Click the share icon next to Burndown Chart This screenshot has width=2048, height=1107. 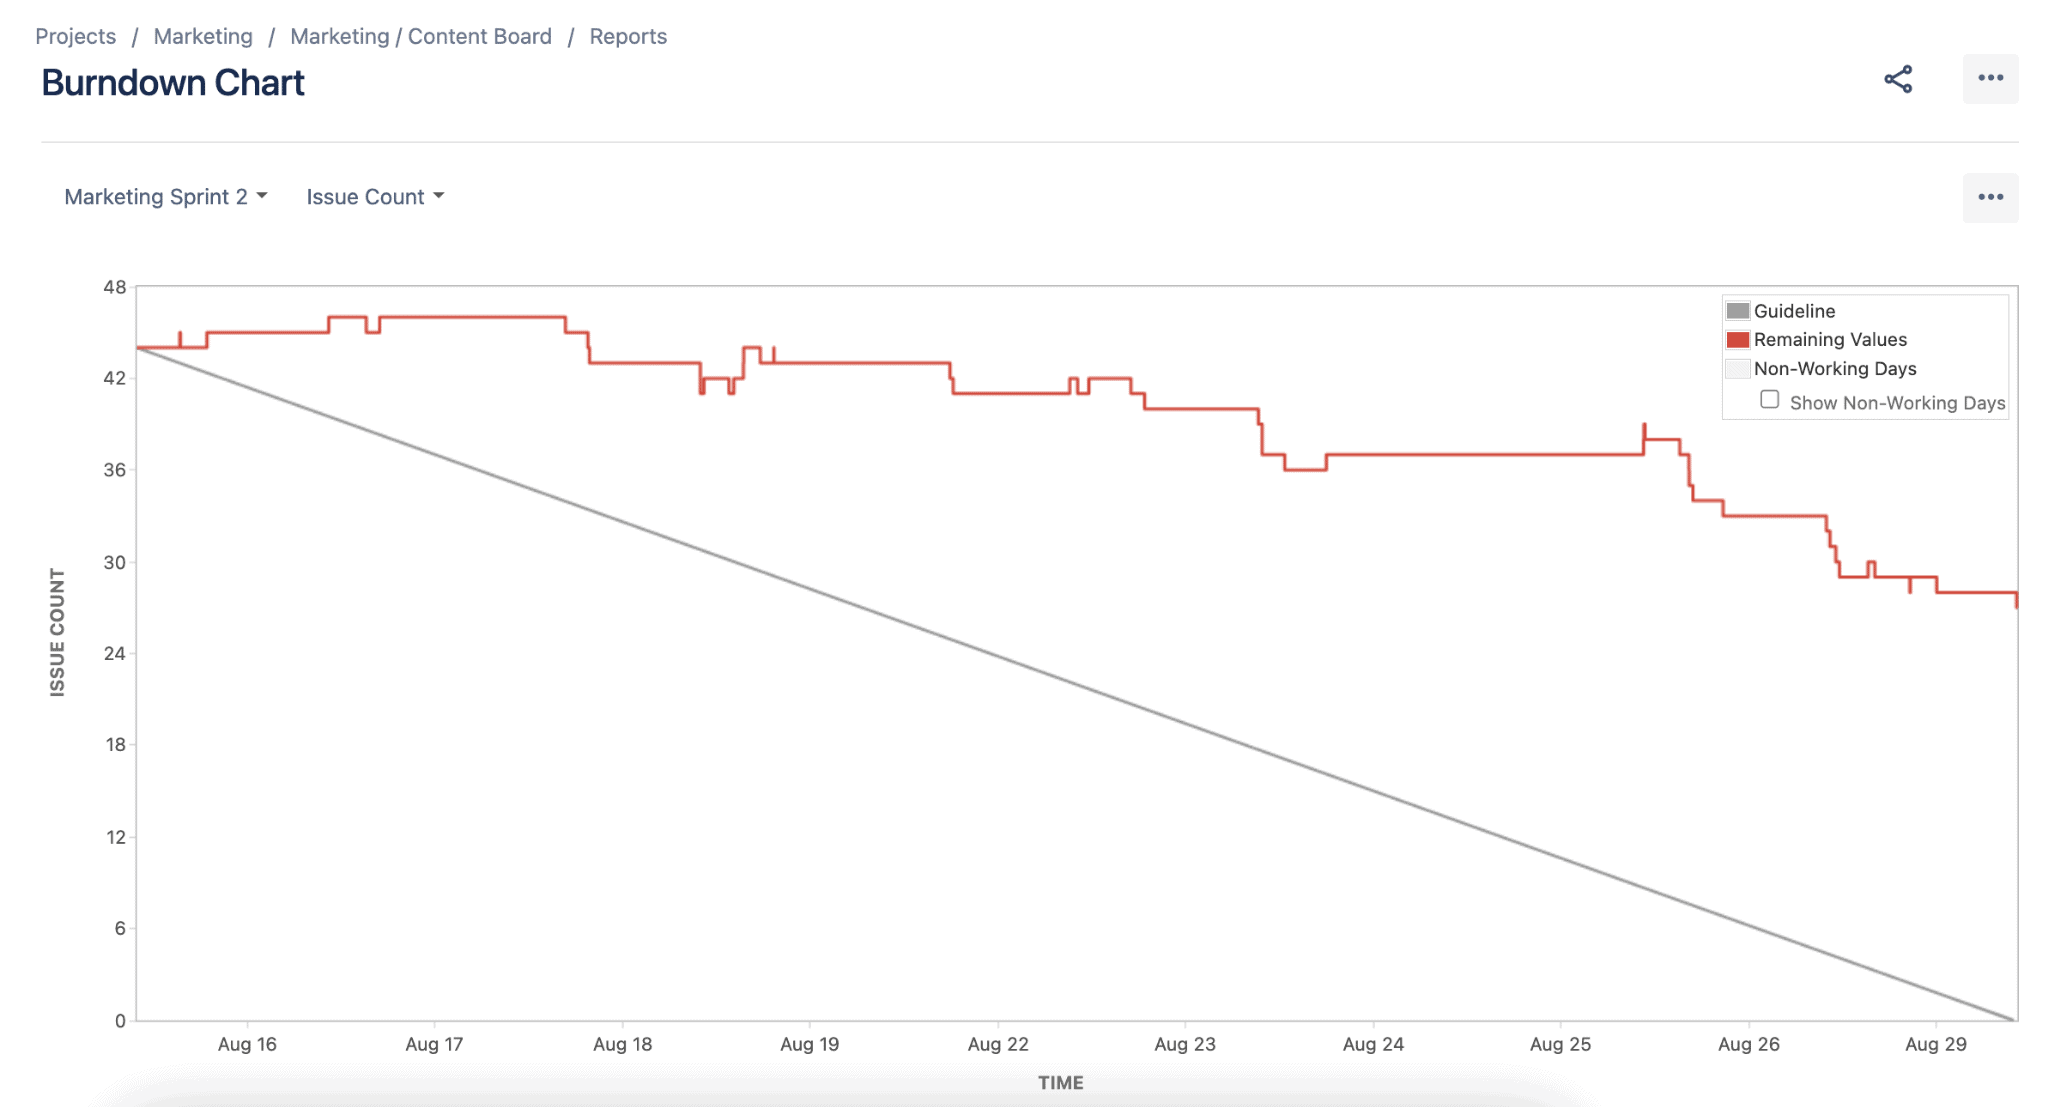pos(1897,80)
